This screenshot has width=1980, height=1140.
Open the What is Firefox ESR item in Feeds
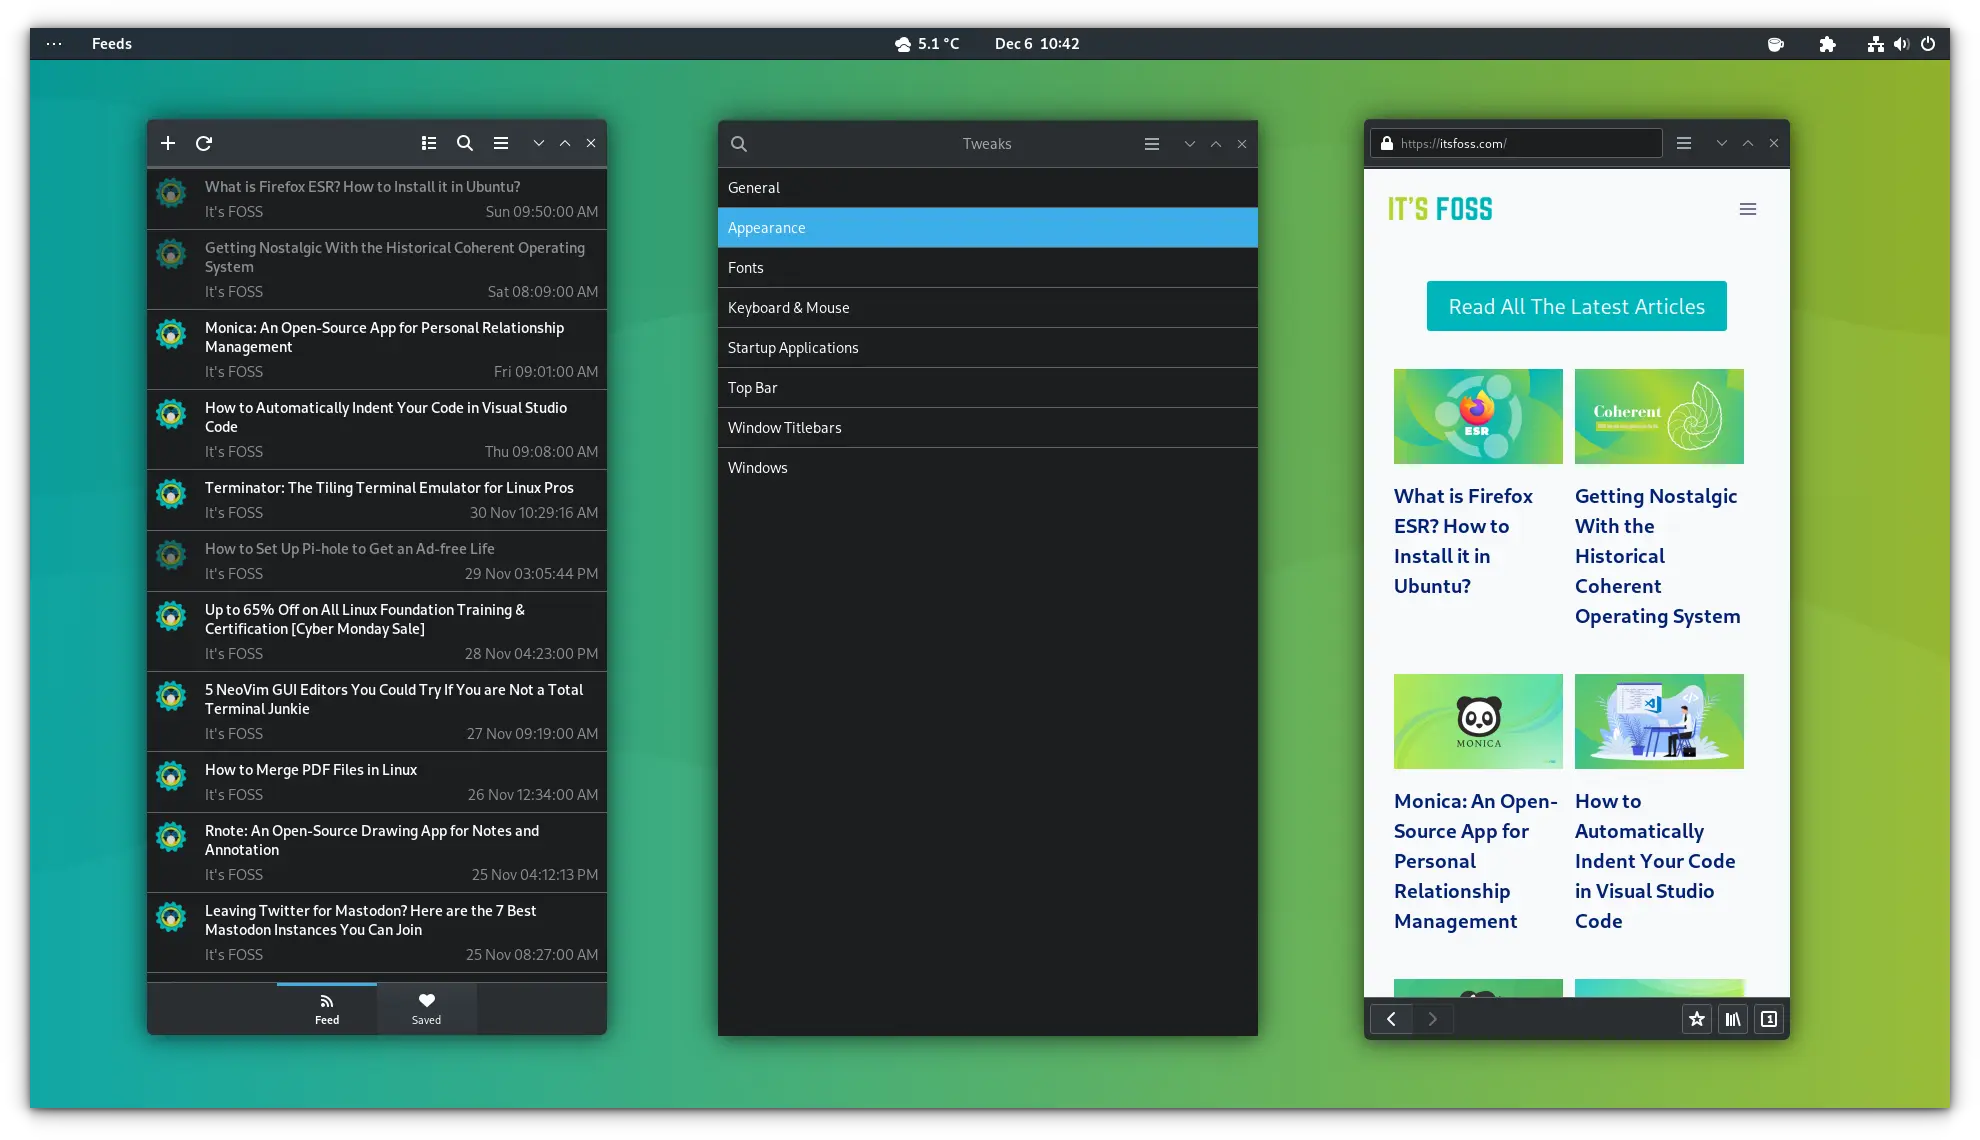377,199
